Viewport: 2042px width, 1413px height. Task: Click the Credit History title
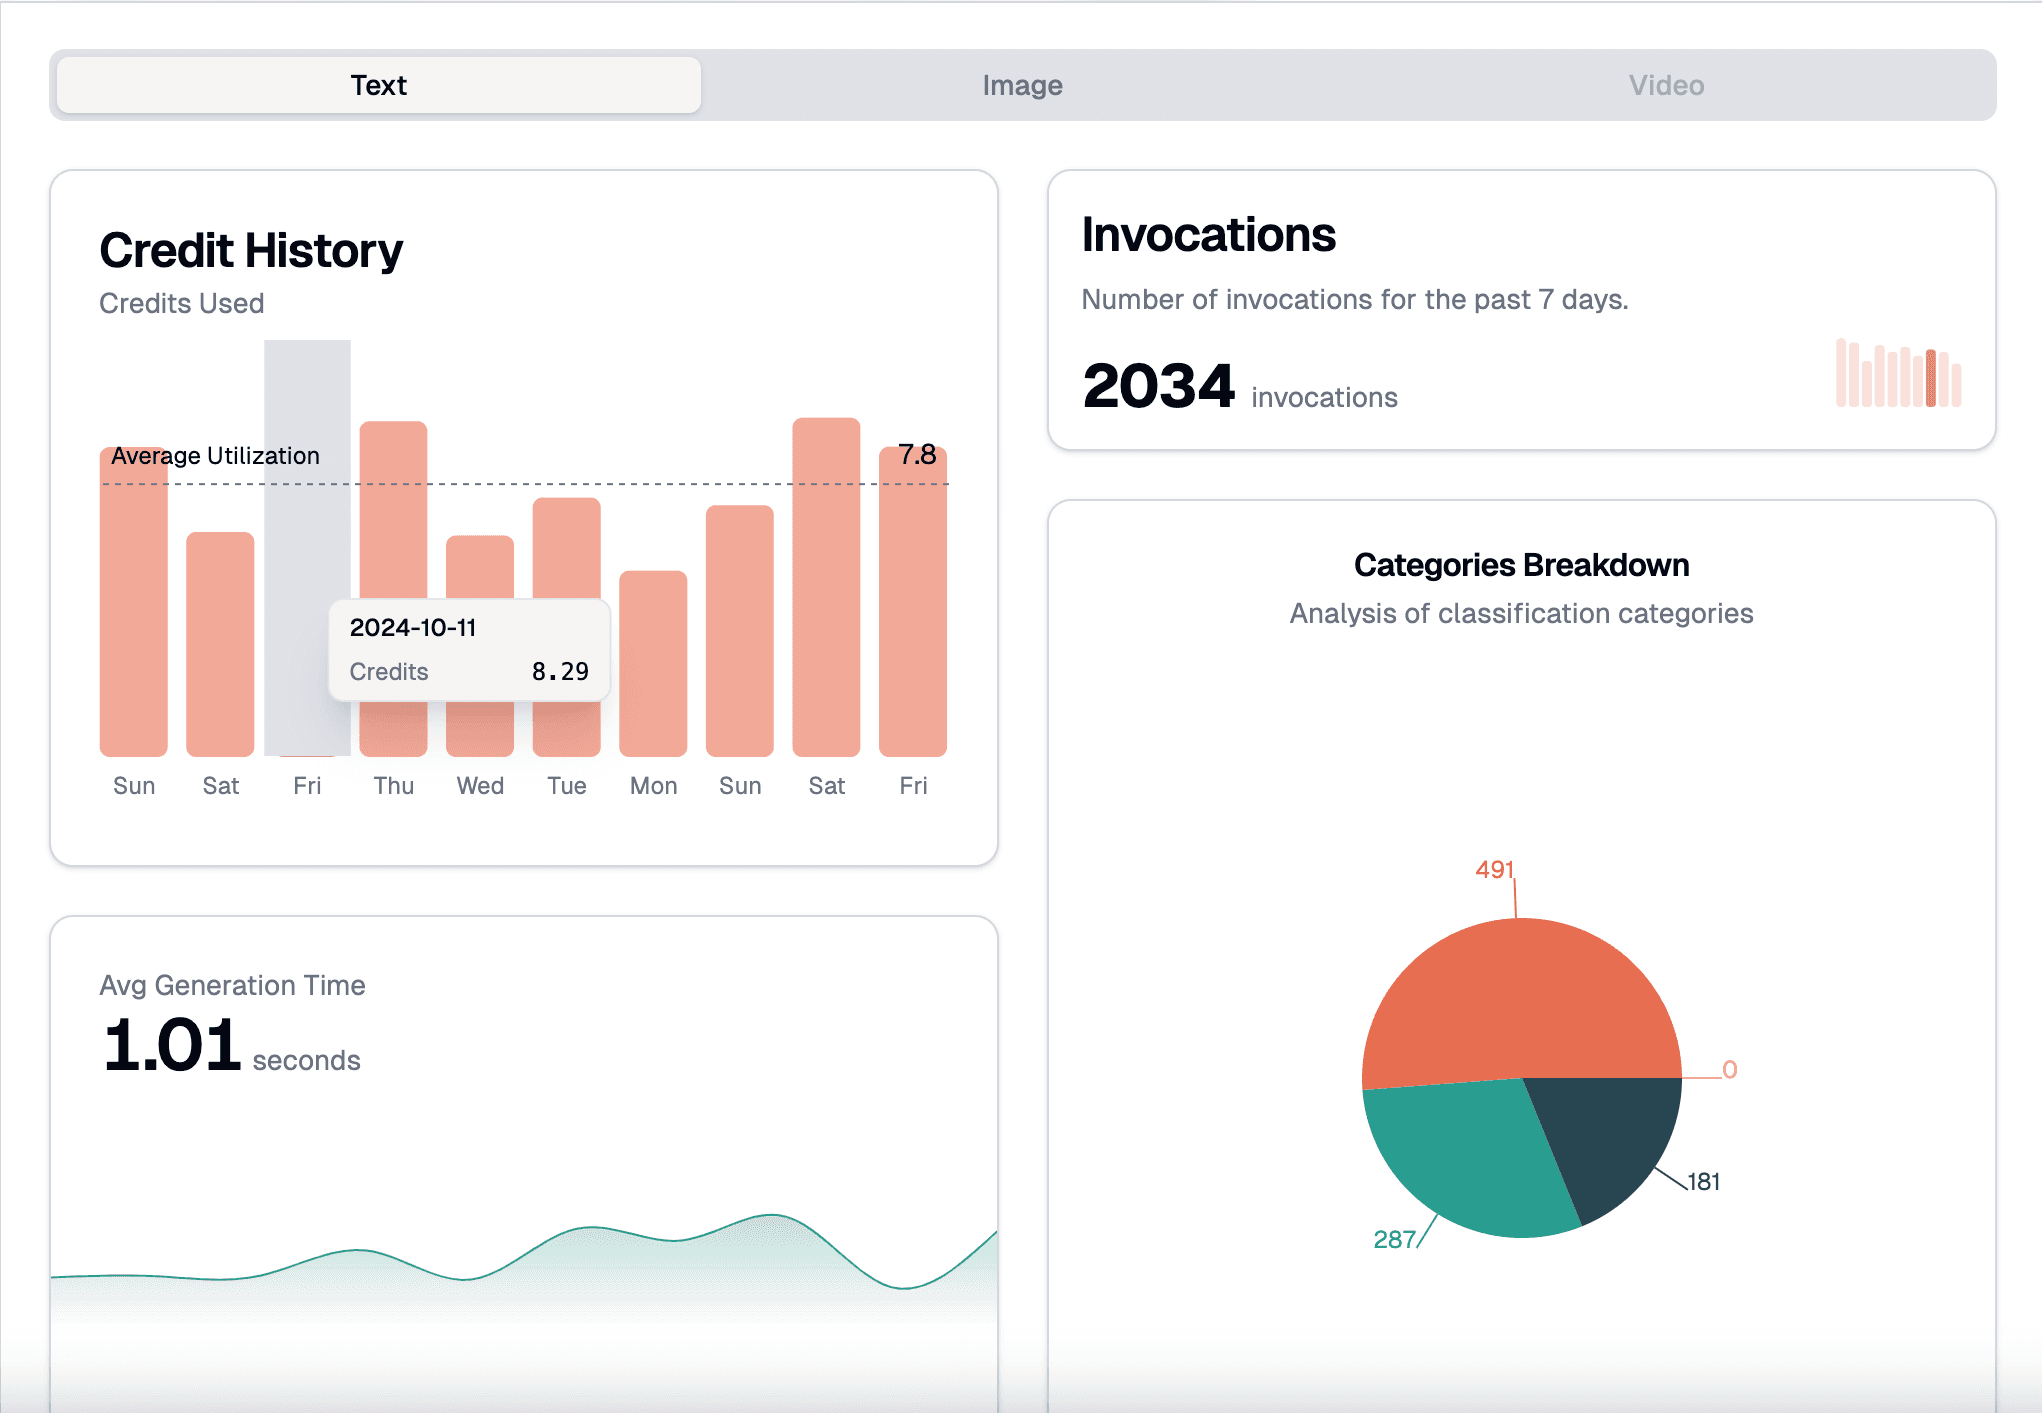pos(250,249)
